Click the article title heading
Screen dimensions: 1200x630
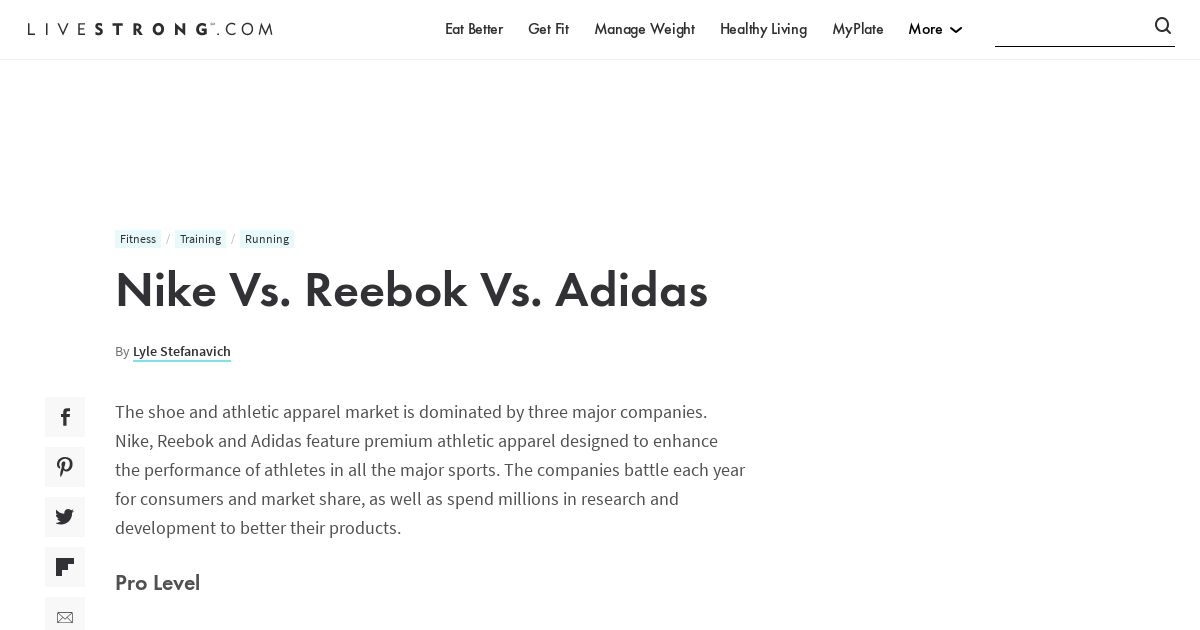coord(411,290)
